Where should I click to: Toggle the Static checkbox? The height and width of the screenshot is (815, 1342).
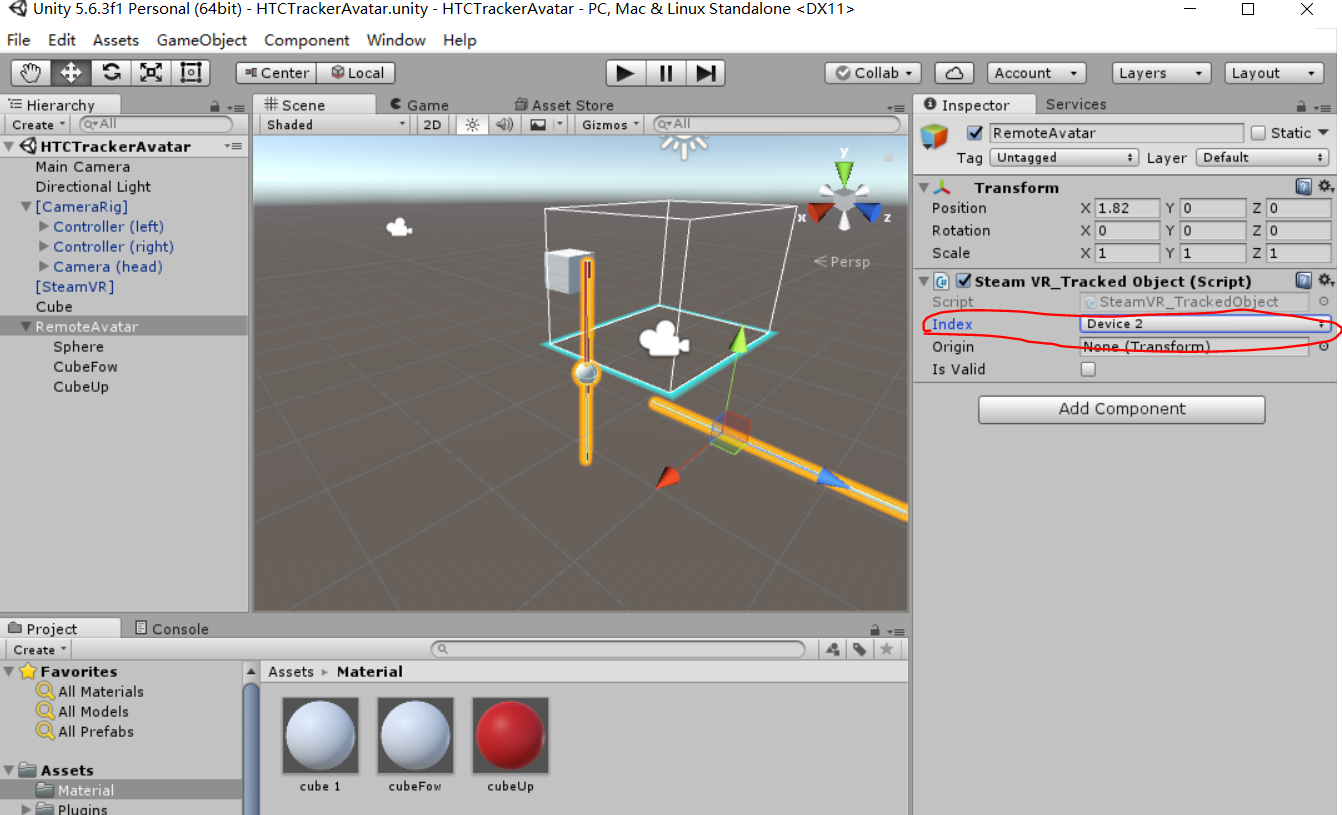[1258, 133]
